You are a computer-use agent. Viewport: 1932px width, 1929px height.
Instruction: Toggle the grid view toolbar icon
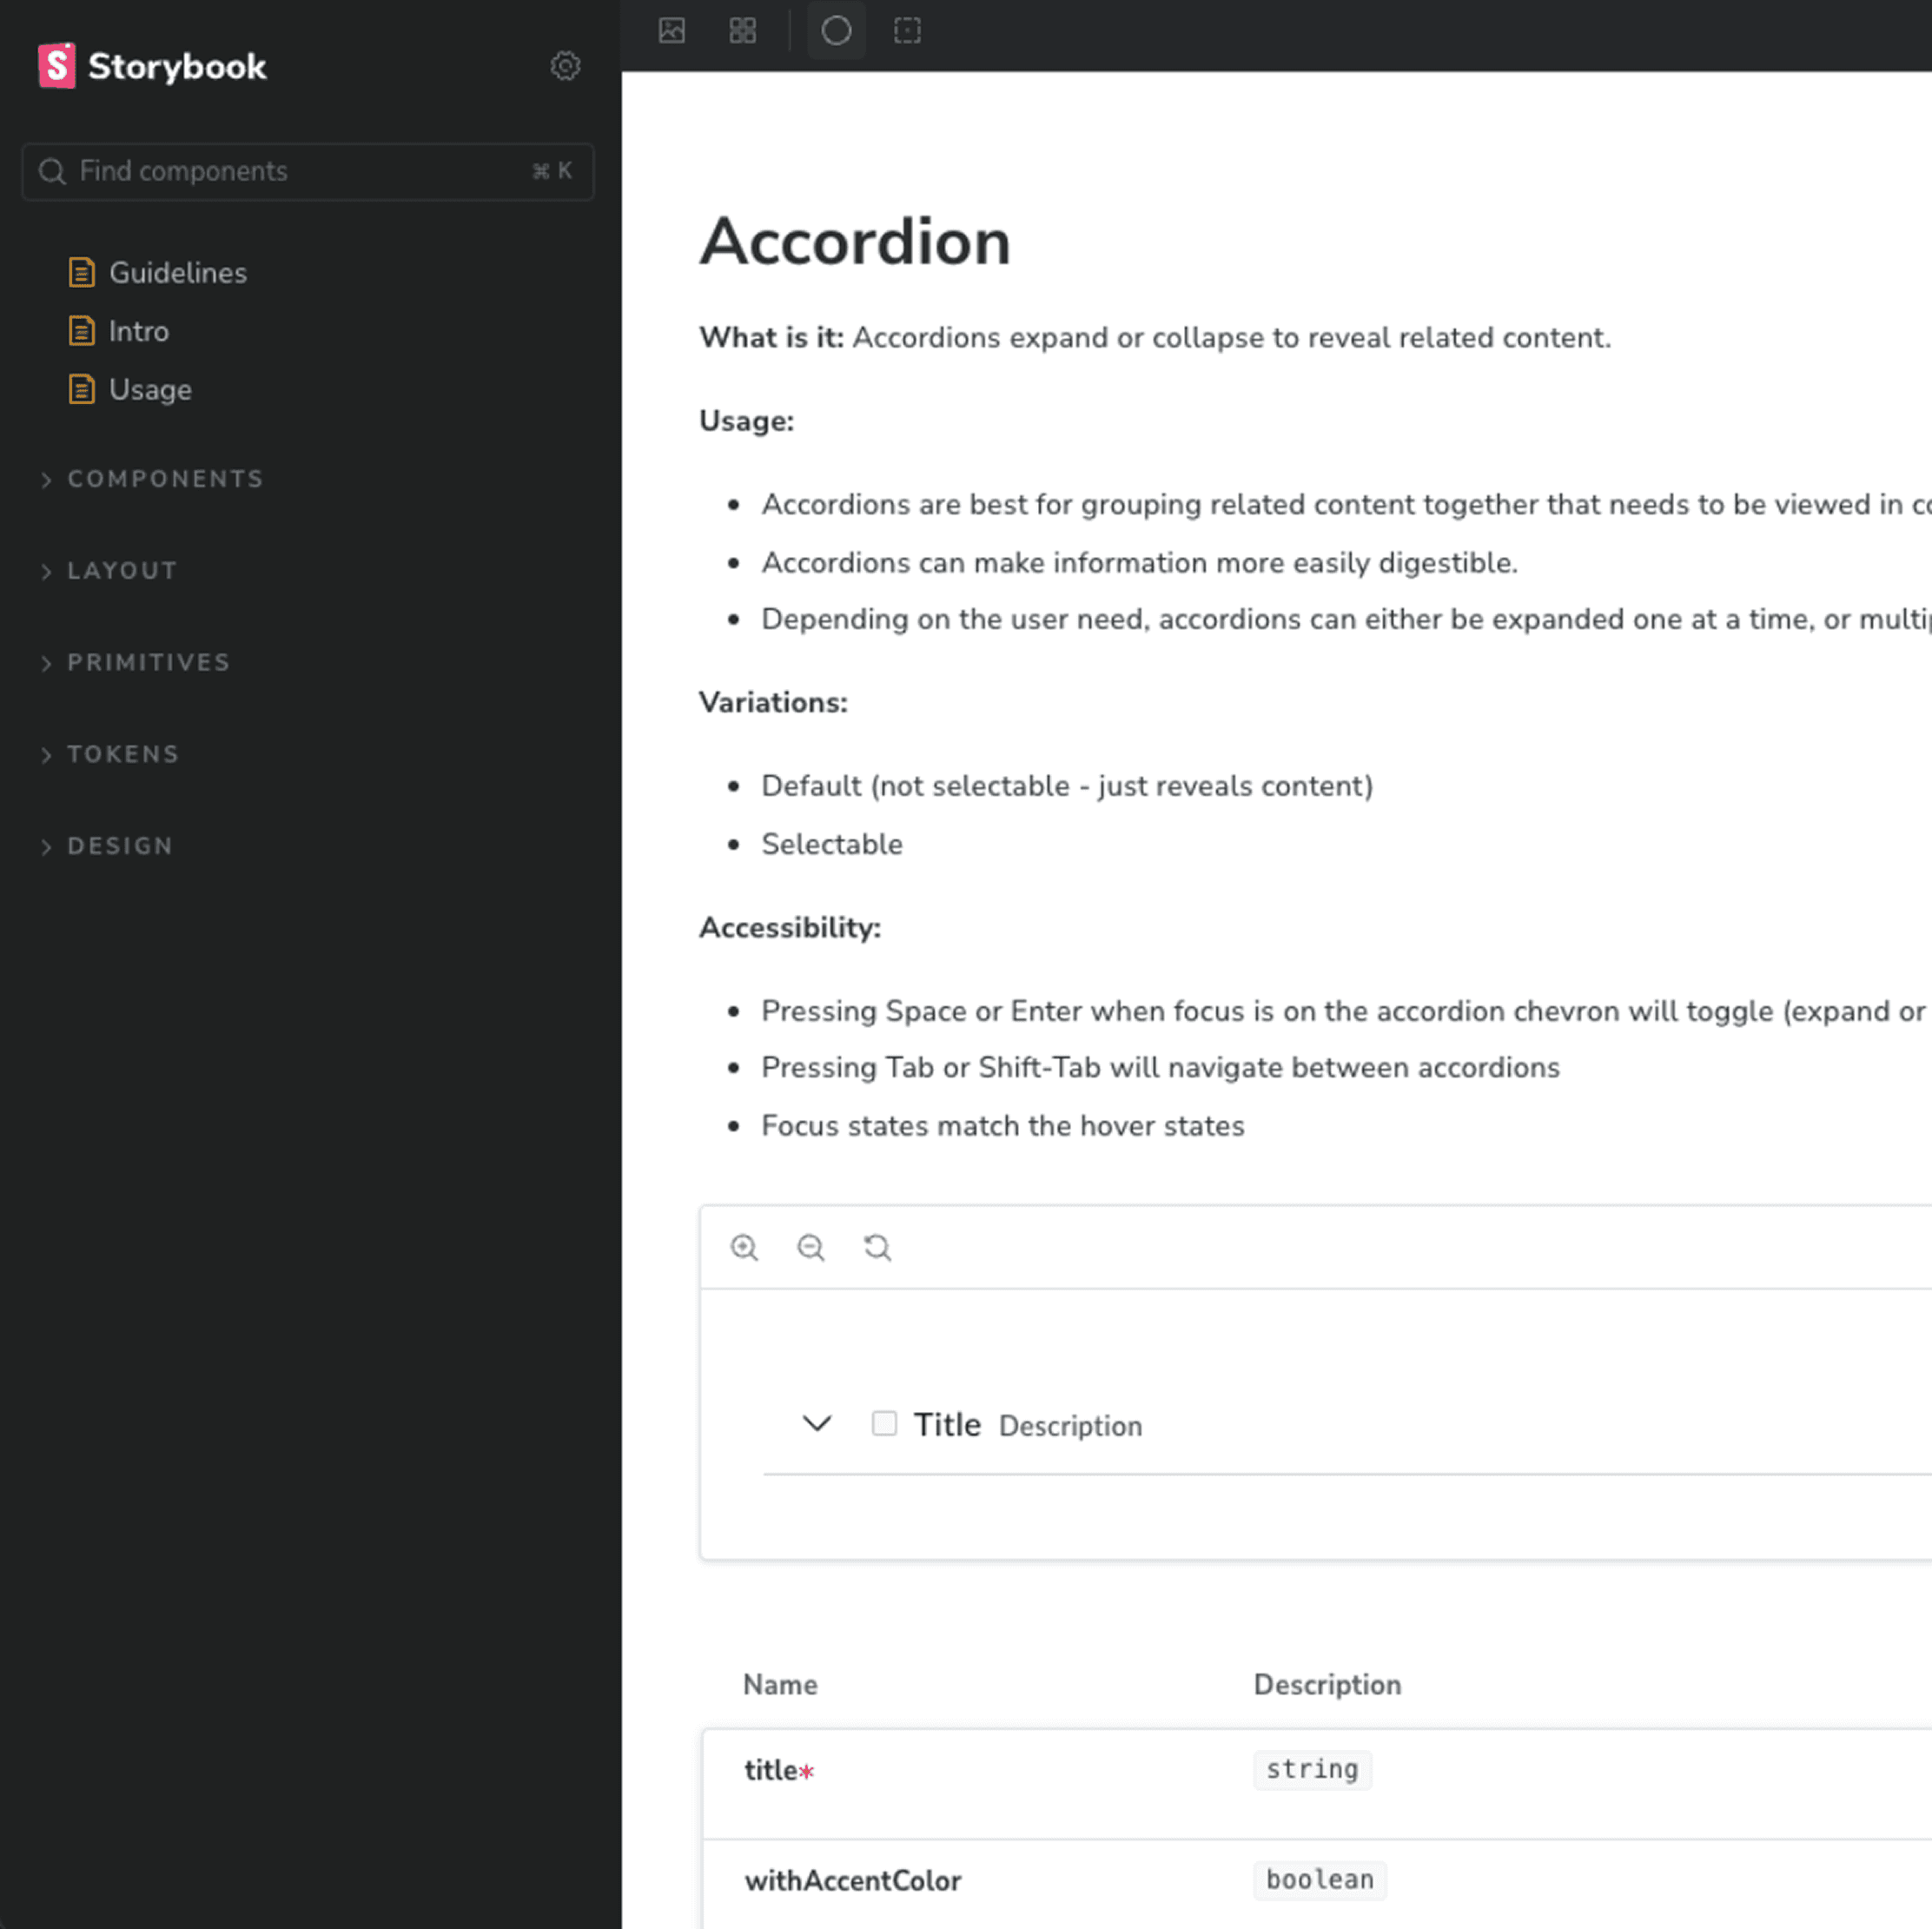pos(743,31)
